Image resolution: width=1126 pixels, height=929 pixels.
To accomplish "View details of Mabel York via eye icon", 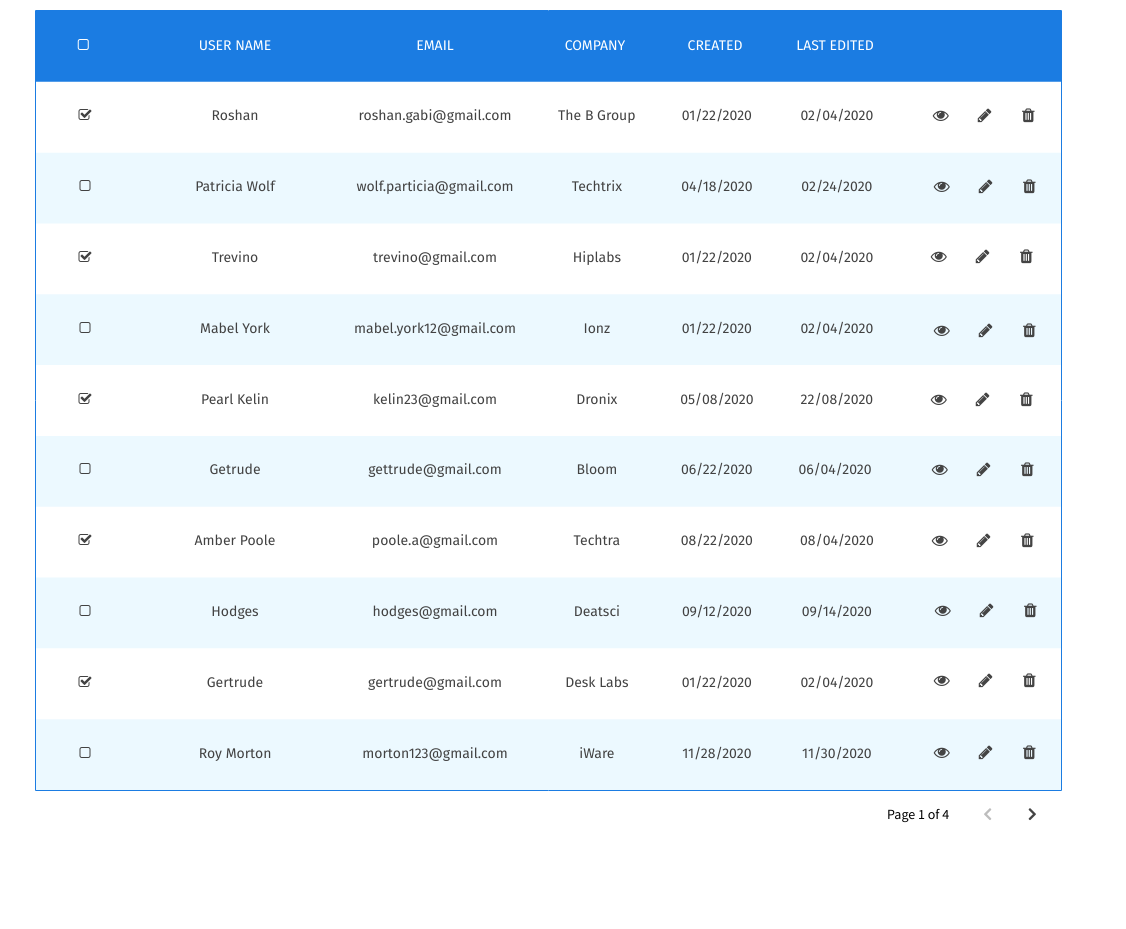I will click(x=941, y=329).
